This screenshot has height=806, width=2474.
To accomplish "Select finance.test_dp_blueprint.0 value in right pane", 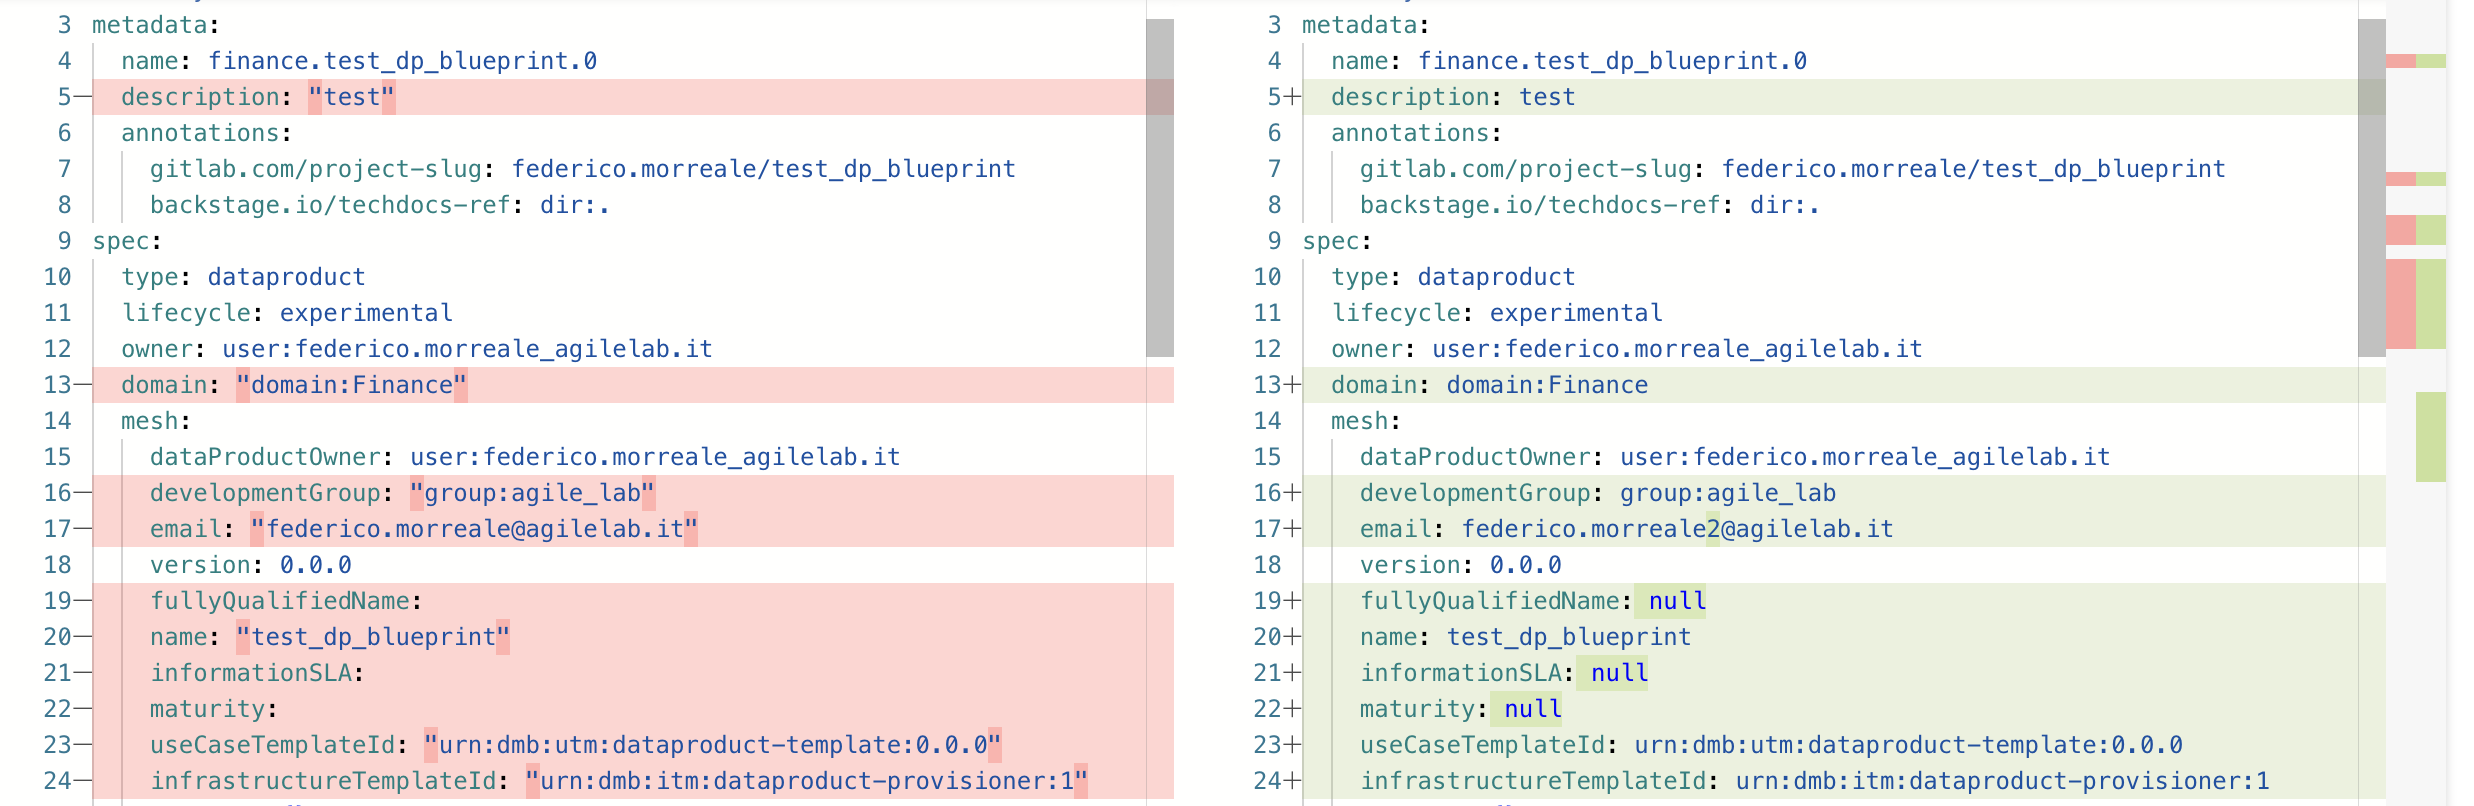I will pos(1612,61).
